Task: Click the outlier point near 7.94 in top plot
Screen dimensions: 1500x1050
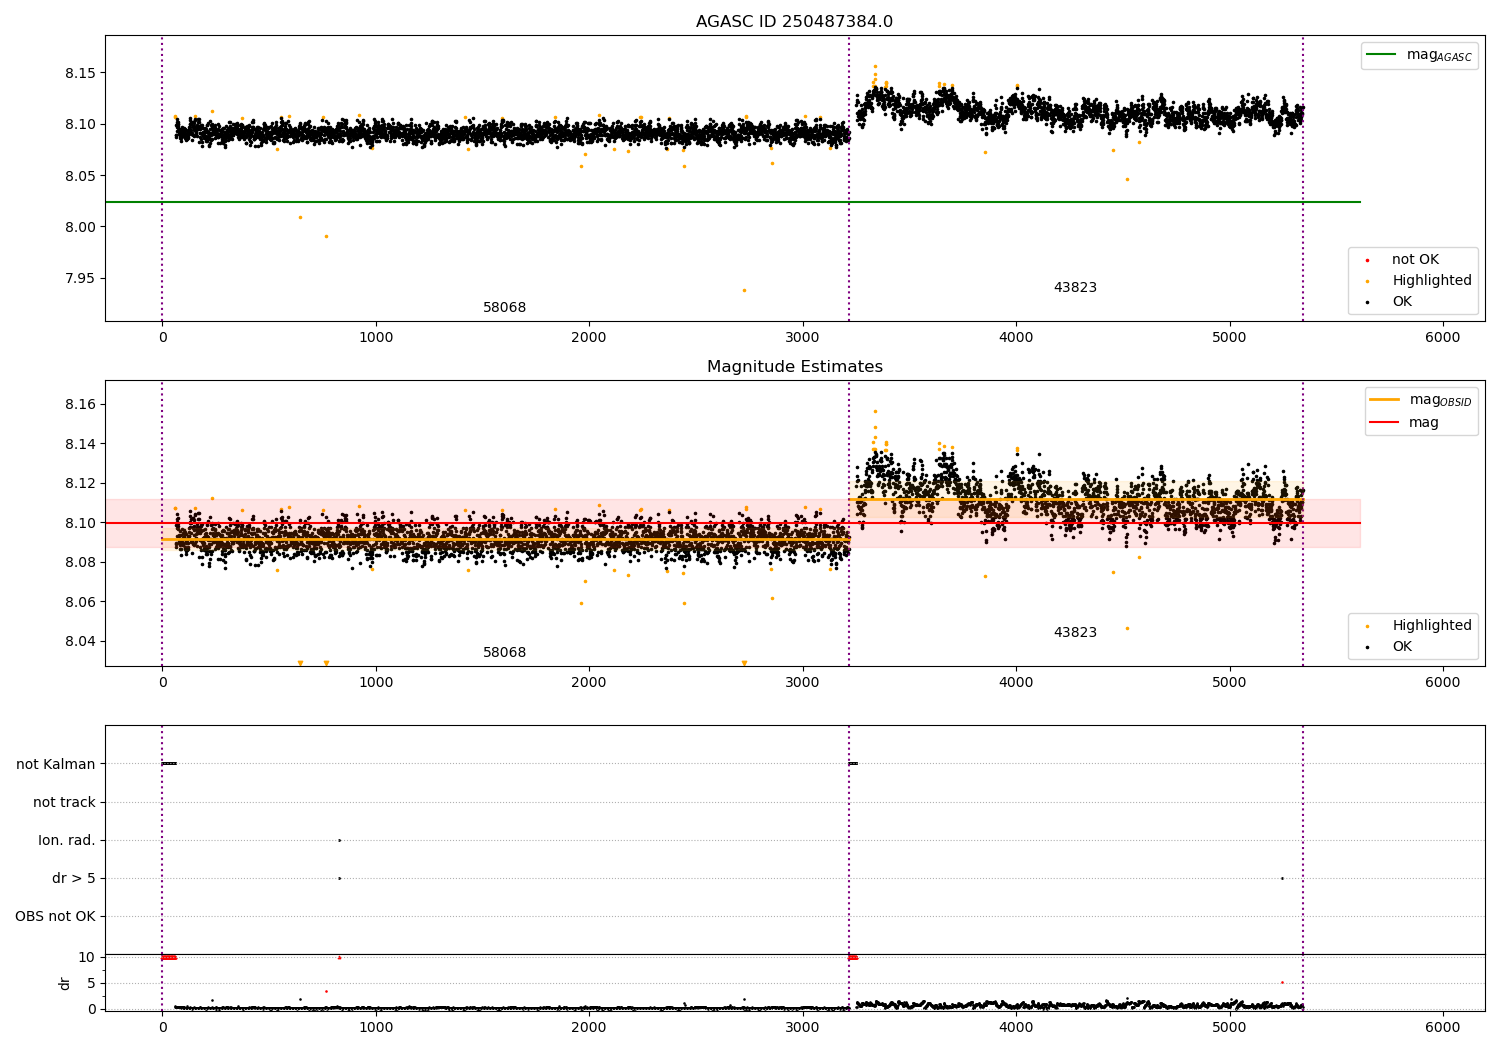Action: 744,290
